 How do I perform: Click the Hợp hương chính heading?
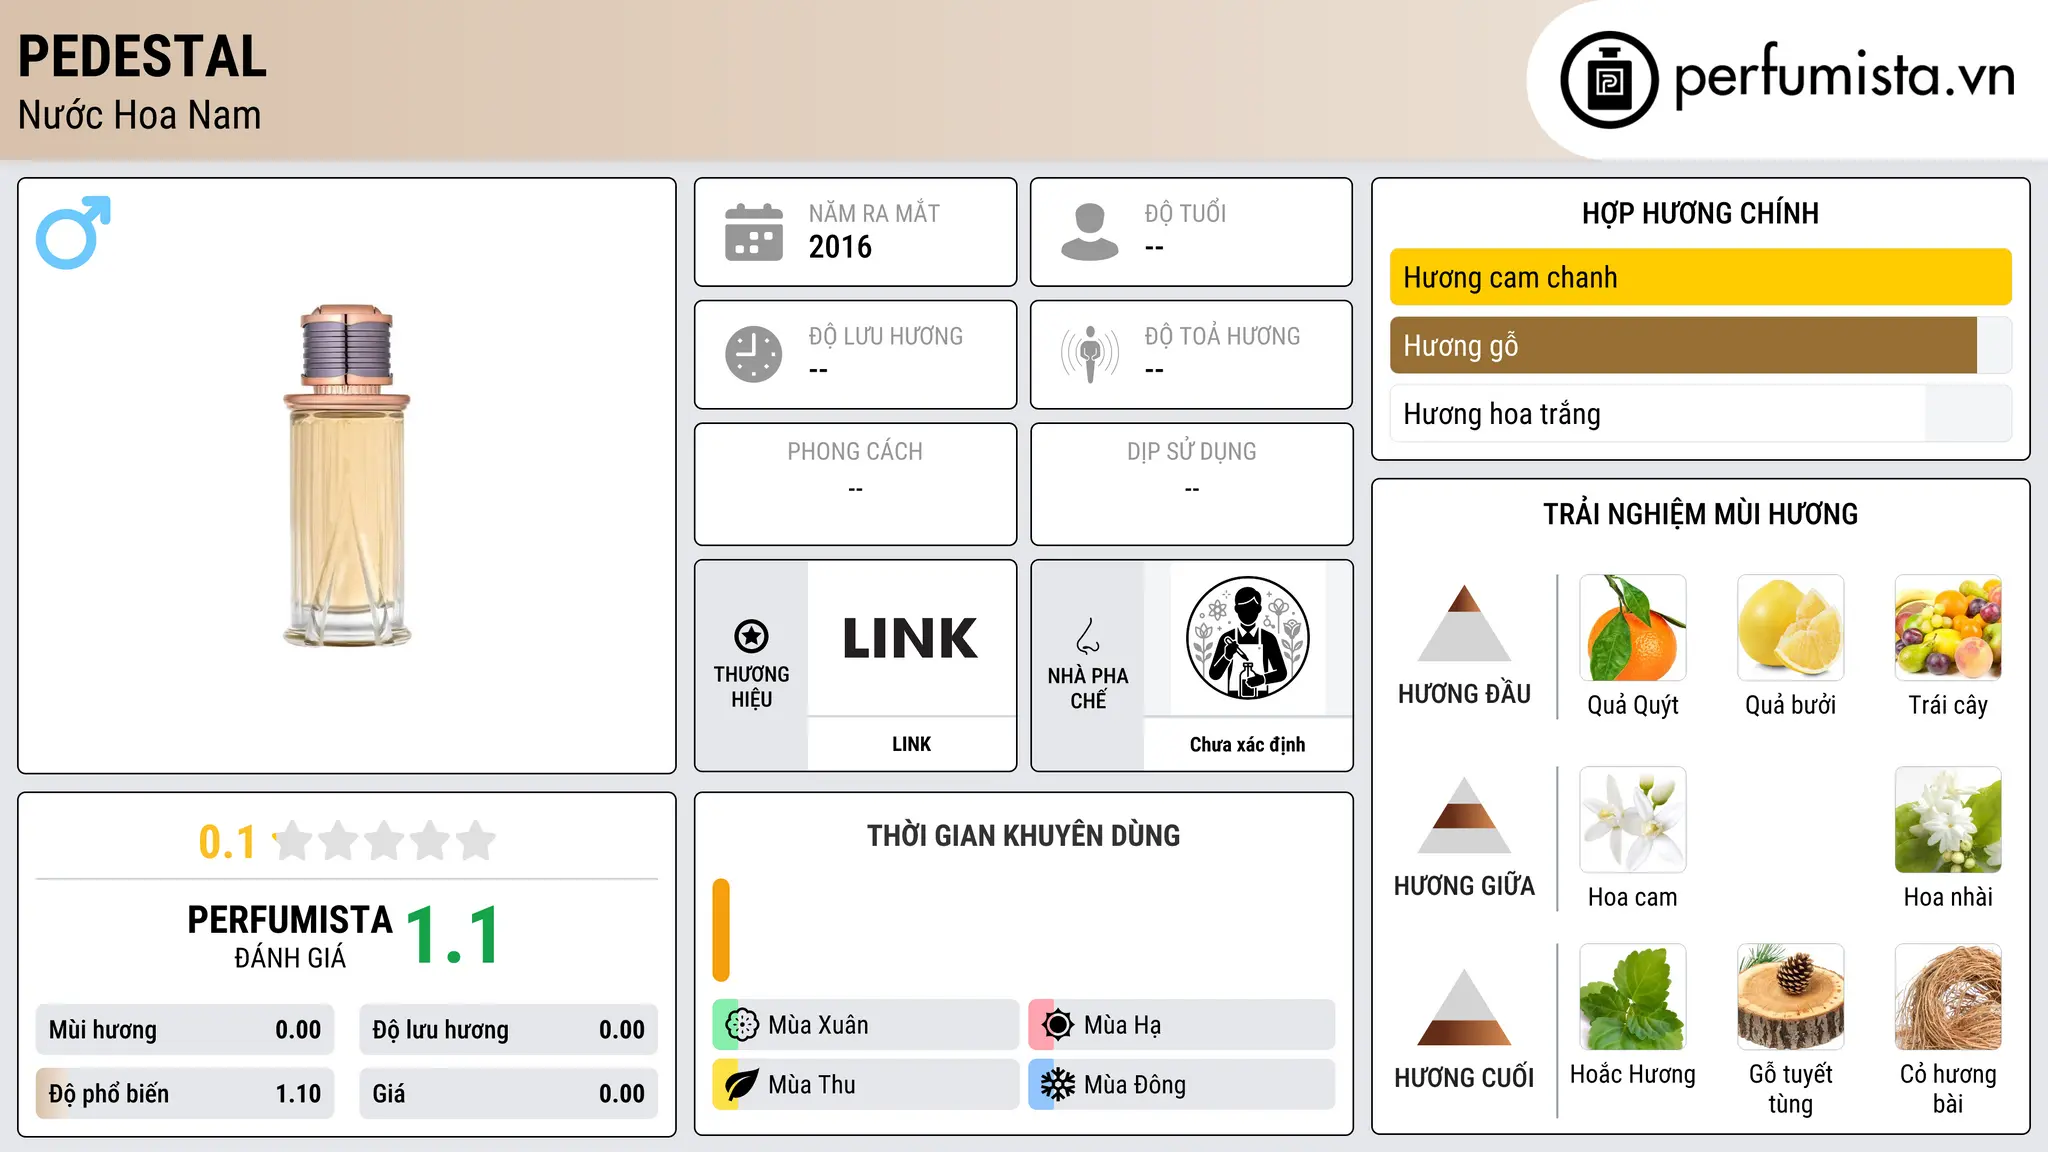click(1700, 213)
